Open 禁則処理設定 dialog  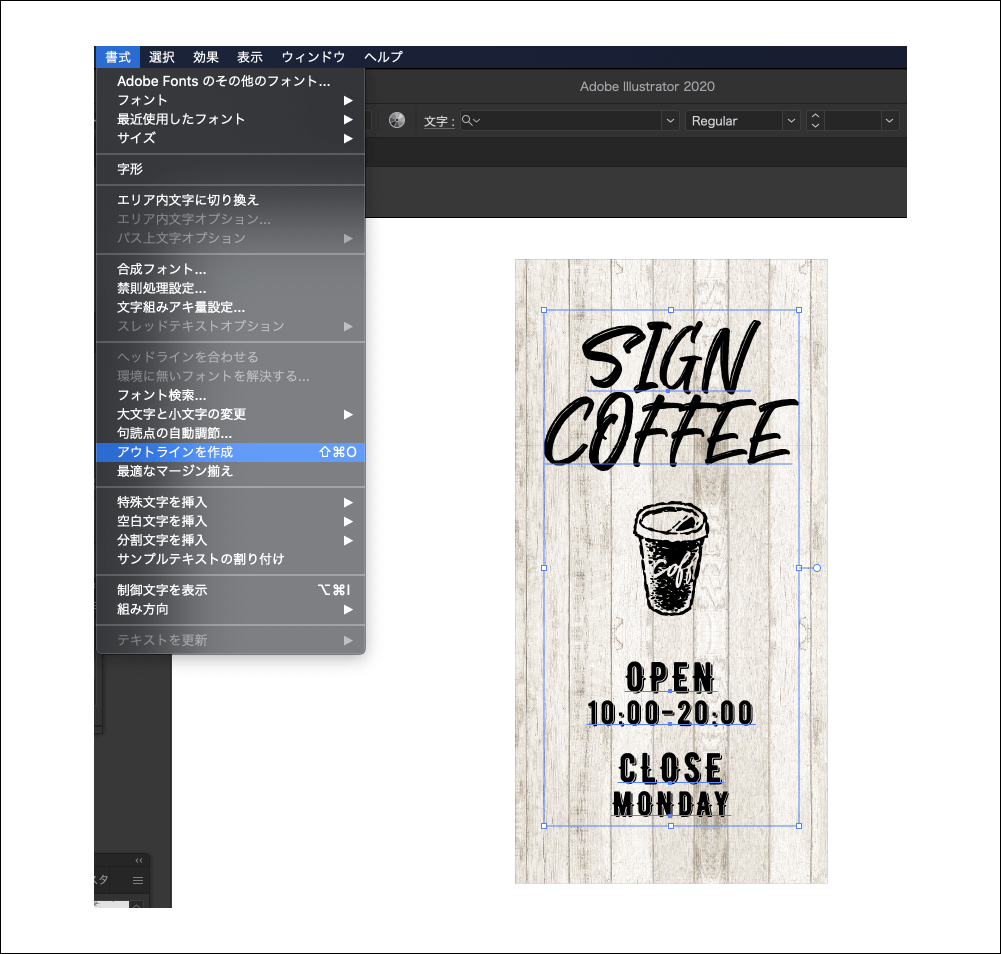tap(230, 288)
